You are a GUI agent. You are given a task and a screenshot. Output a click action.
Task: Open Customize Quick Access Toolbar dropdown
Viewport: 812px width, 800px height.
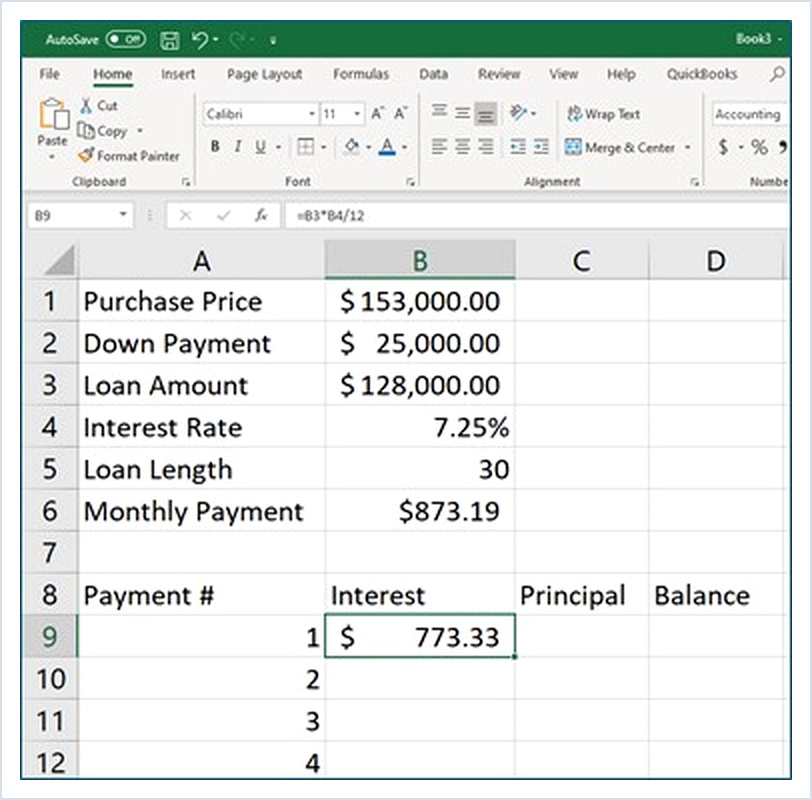tap(273, 40)
